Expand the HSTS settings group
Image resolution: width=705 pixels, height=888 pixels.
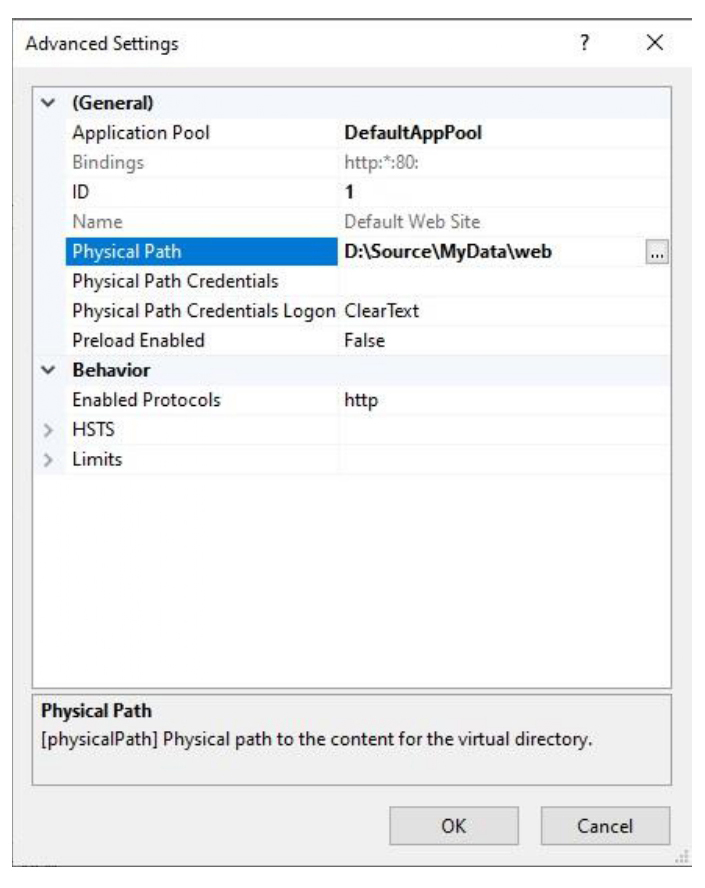(50, 430)
